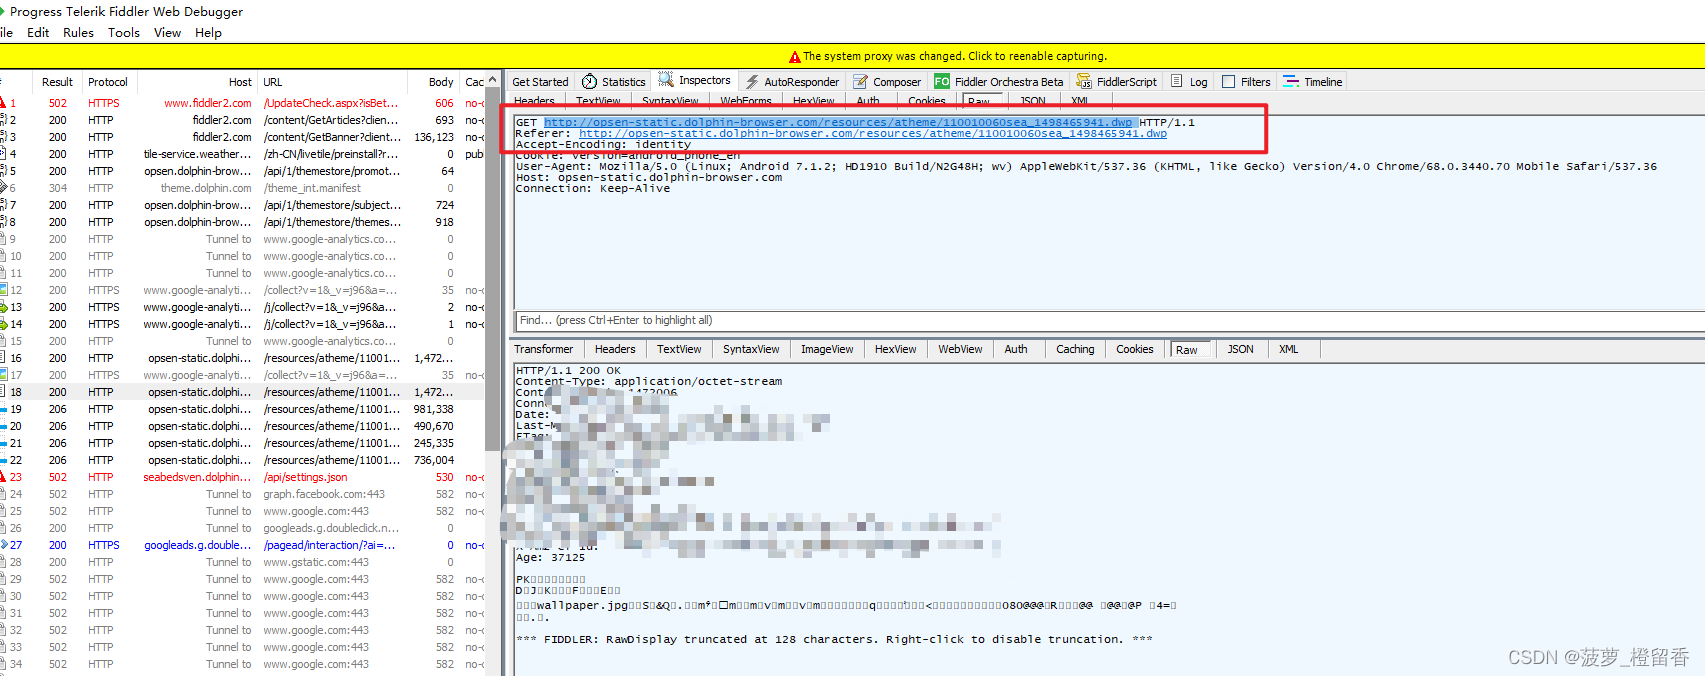Click the system proxy changed notification bar
Viewport: 1705px width, 676px height.
[852, 56]
